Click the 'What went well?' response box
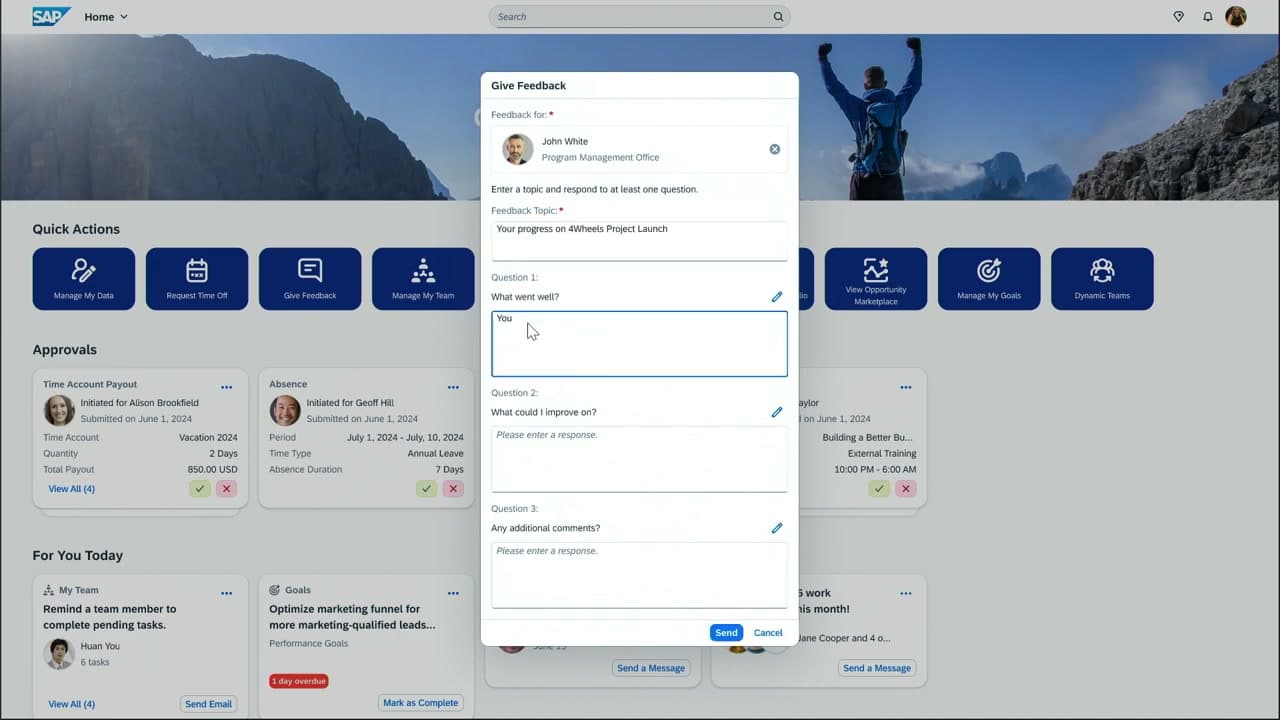 [639, 344]
